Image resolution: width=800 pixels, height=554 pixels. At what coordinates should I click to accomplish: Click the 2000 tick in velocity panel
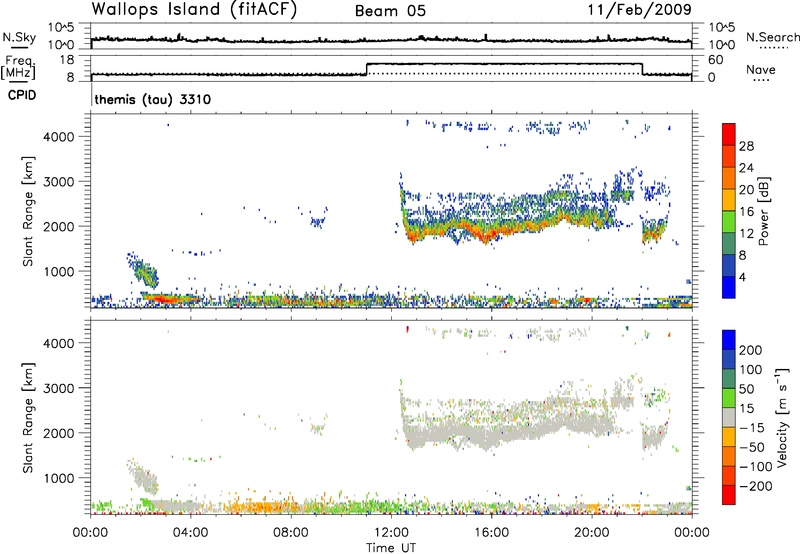(x=58, y=433)
